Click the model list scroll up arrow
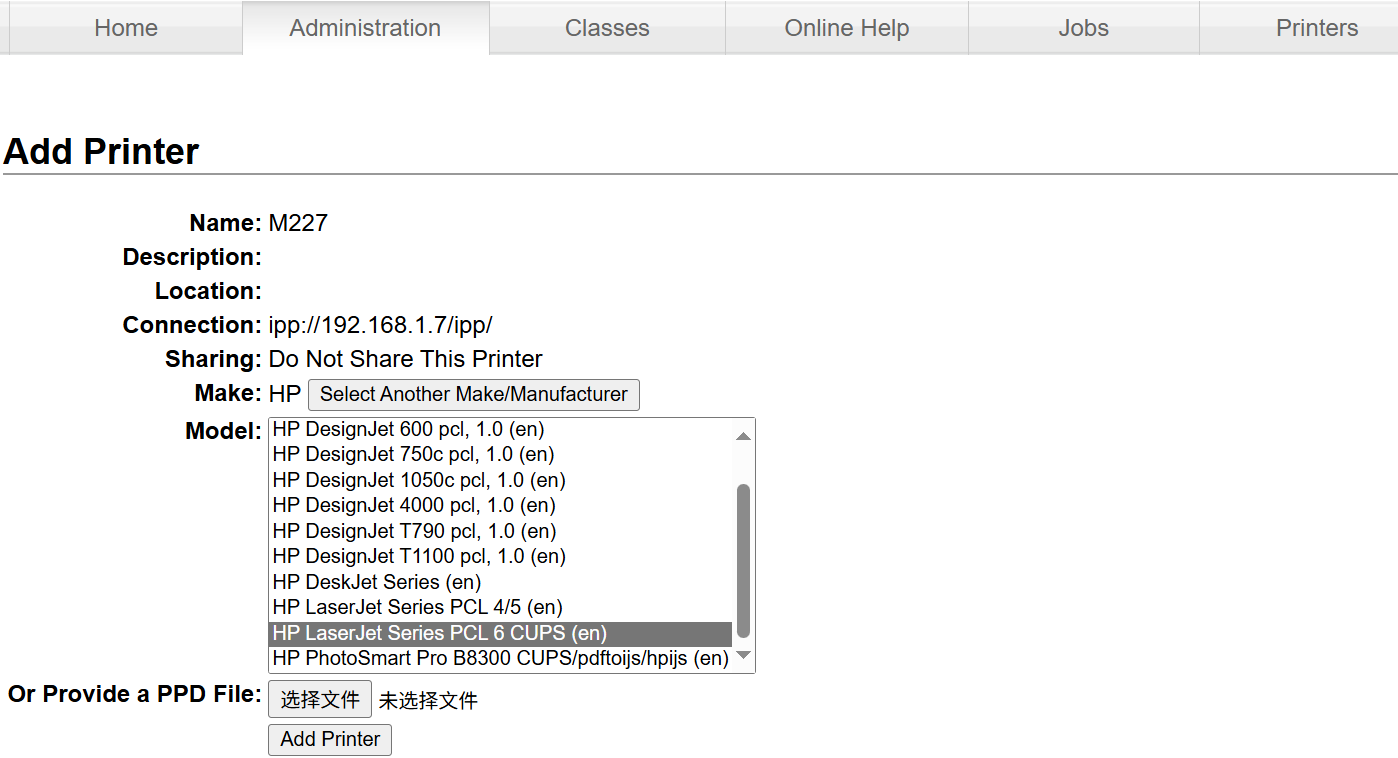Screen dimensions: 1398x758 tap(743, 436)
